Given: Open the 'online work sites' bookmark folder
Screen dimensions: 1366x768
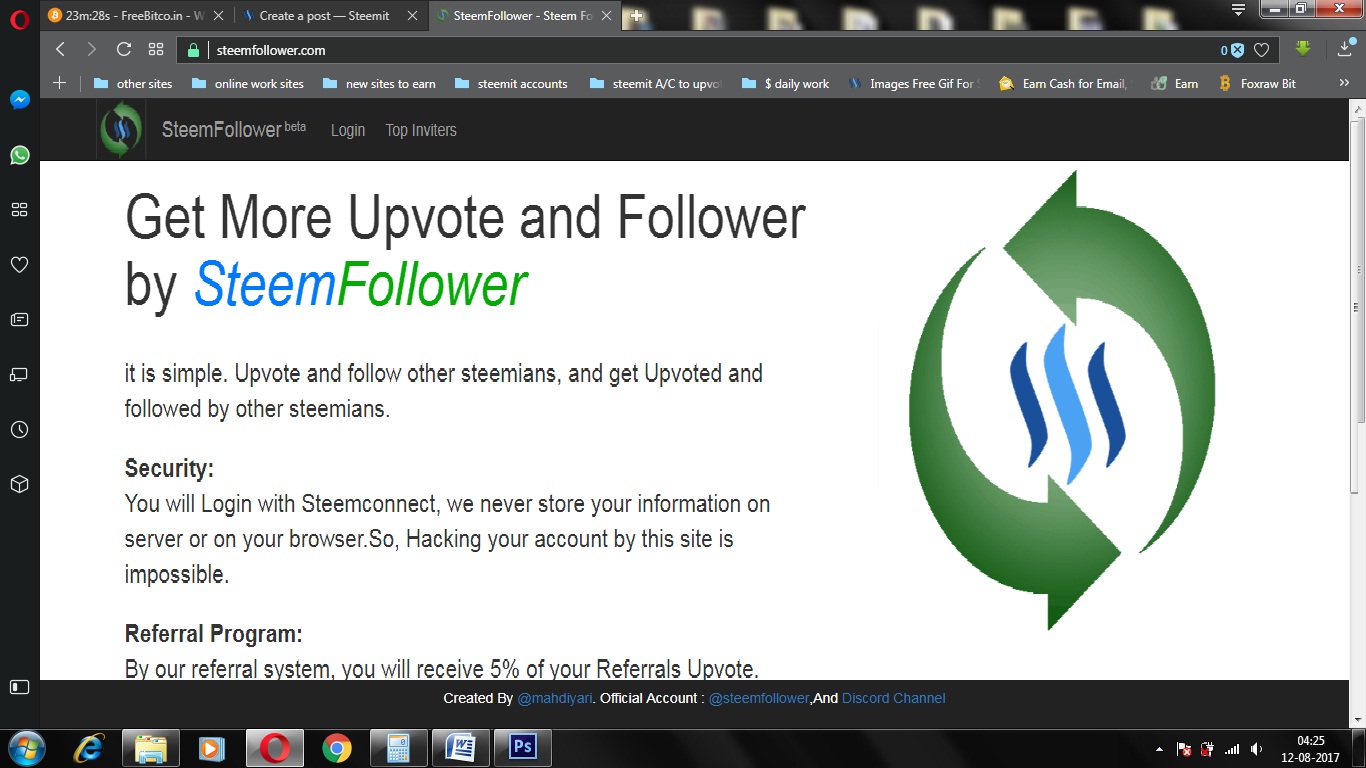Looking at the screenshot, I should pyautogui.click(x=248, y=84).
